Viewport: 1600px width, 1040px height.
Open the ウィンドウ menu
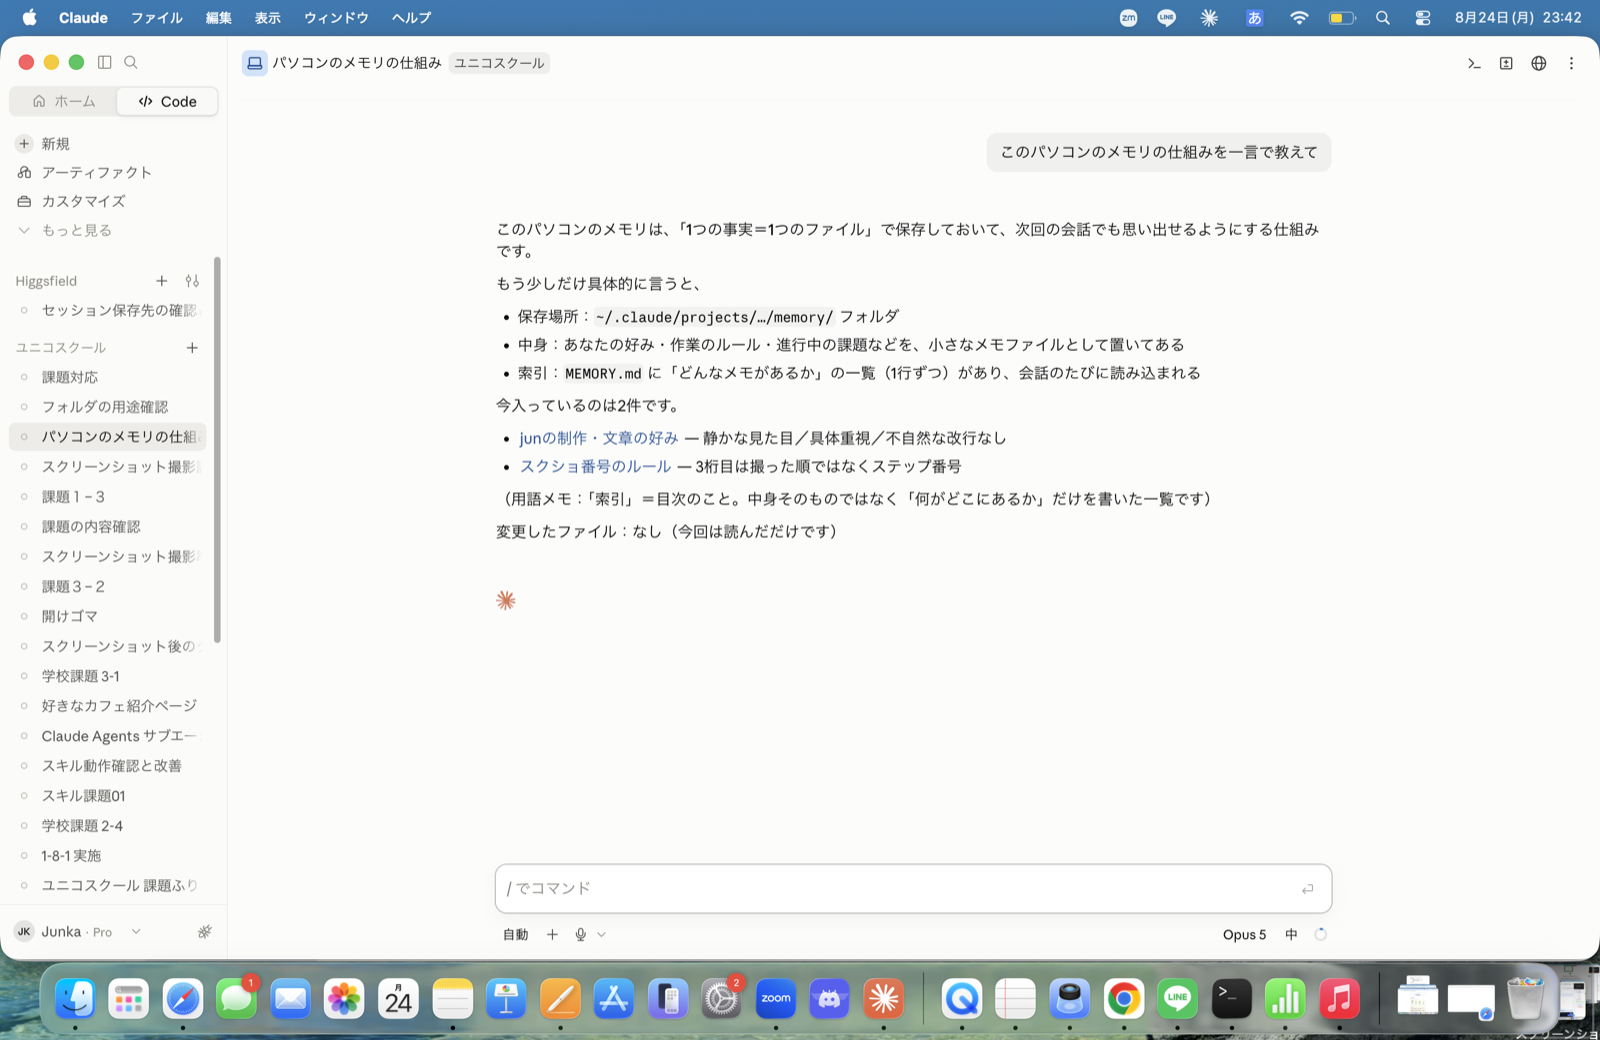336,17
